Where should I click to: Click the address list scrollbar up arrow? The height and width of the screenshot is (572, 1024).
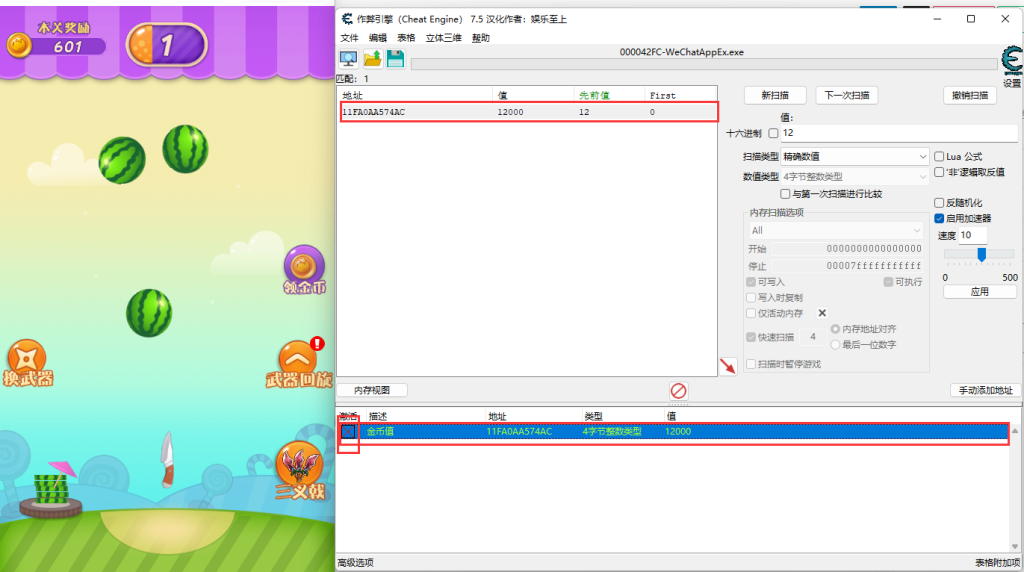pos(1015,431)
